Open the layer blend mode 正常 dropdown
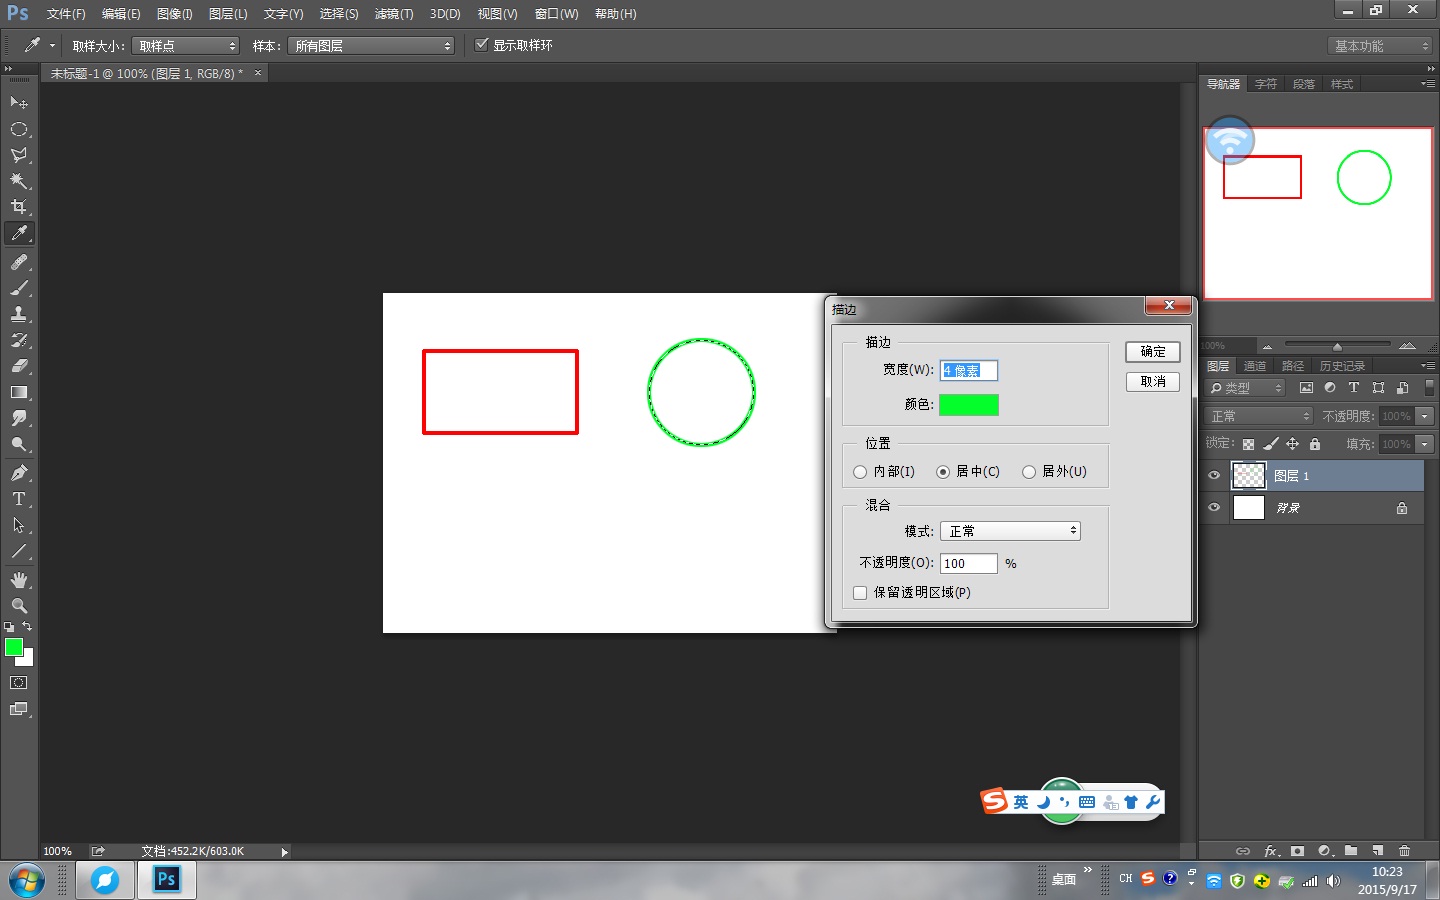This screenshot has height=900, width=1440. (x=1259, y=416)
